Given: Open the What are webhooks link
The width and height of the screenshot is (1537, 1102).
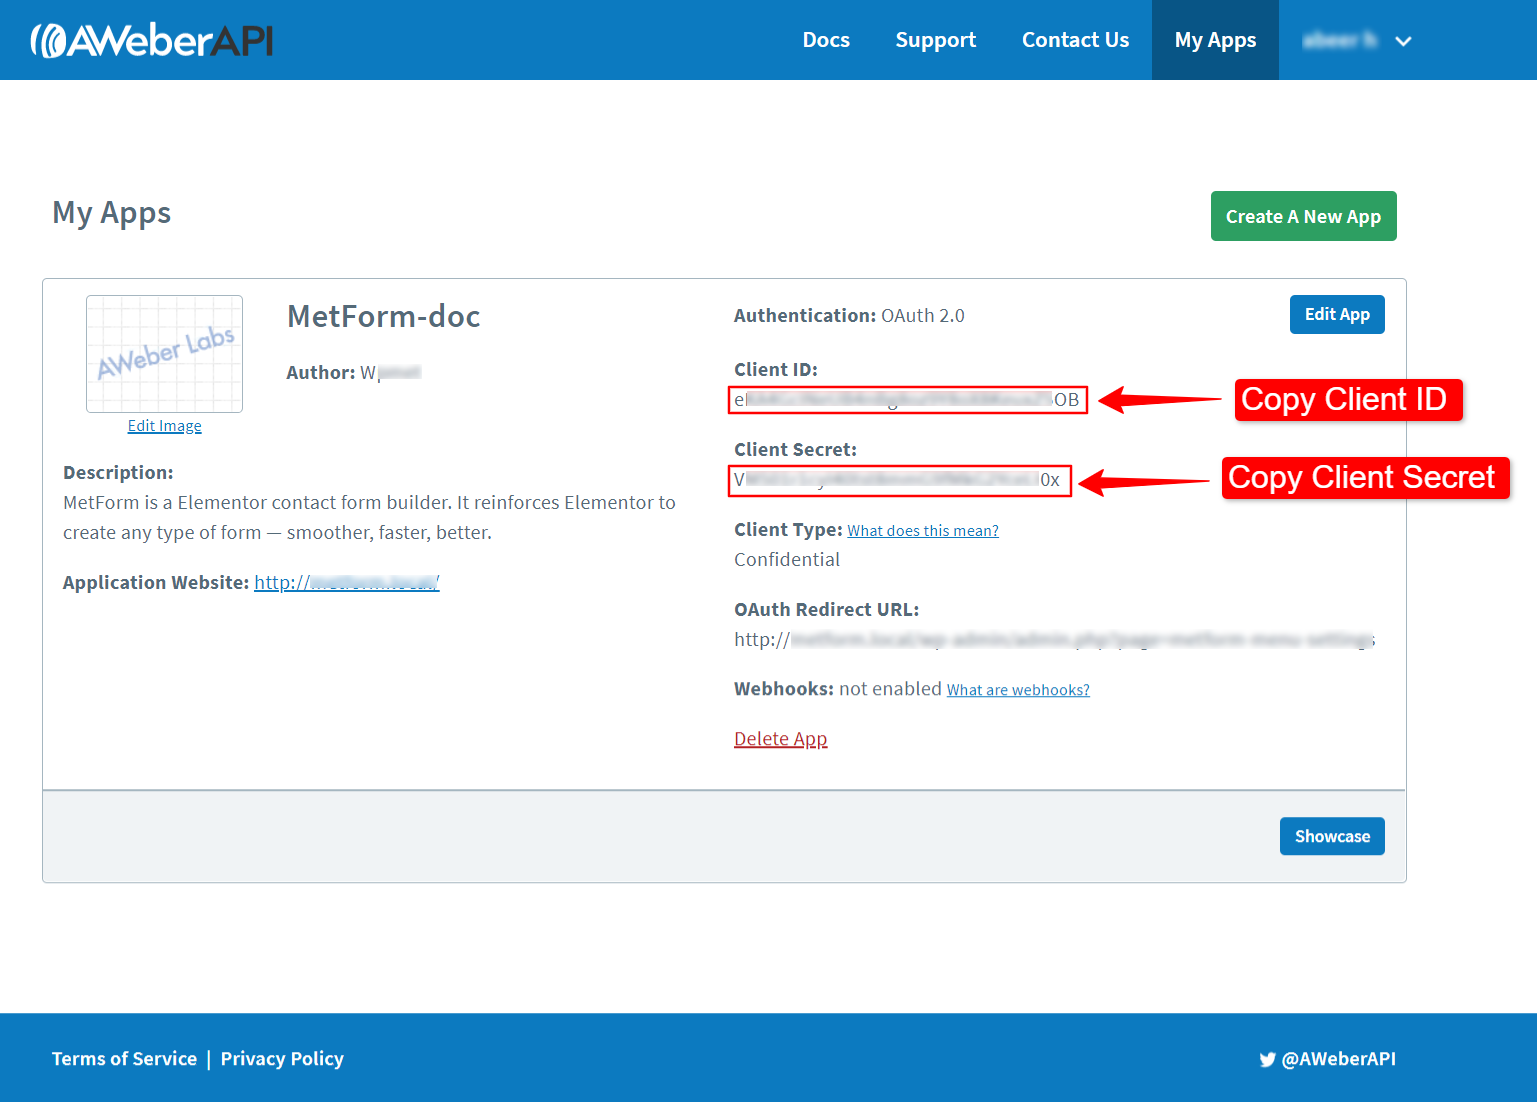Looking at the screenshot, I should [1017, 689].
